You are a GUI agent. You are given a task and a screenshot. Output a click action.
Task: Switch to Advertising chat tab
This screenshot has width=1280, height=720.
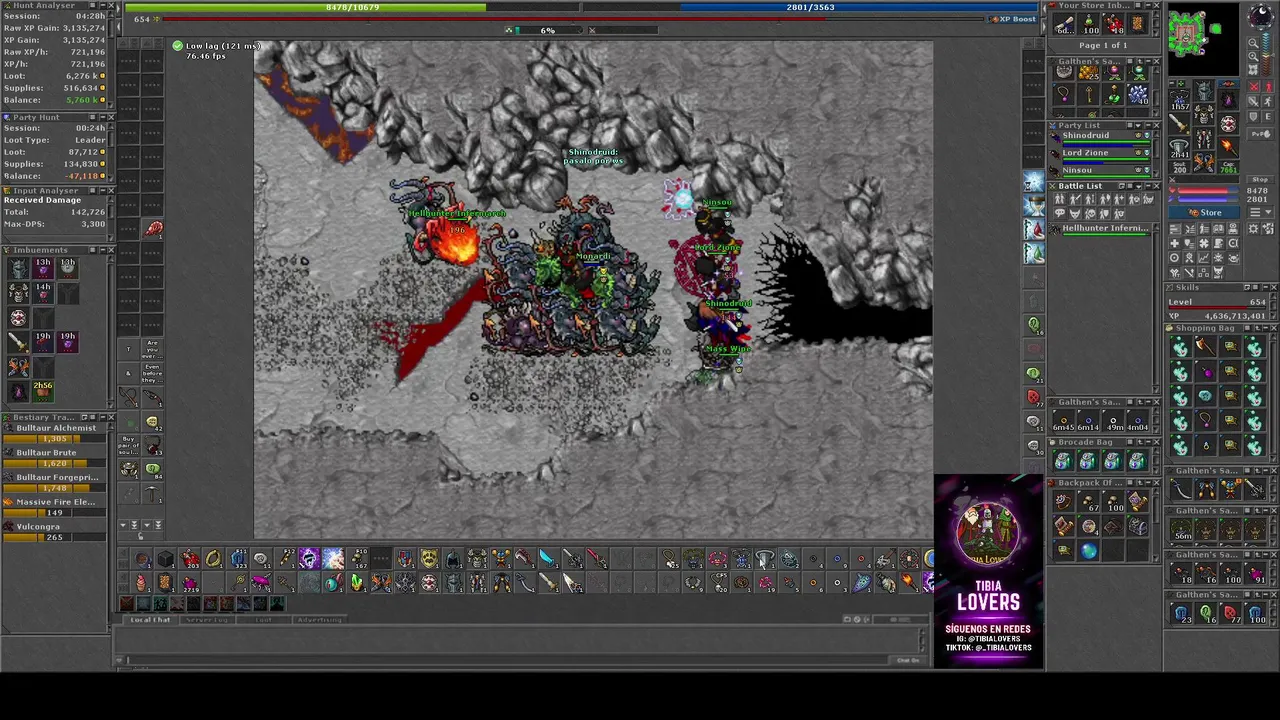coord(320,620)
